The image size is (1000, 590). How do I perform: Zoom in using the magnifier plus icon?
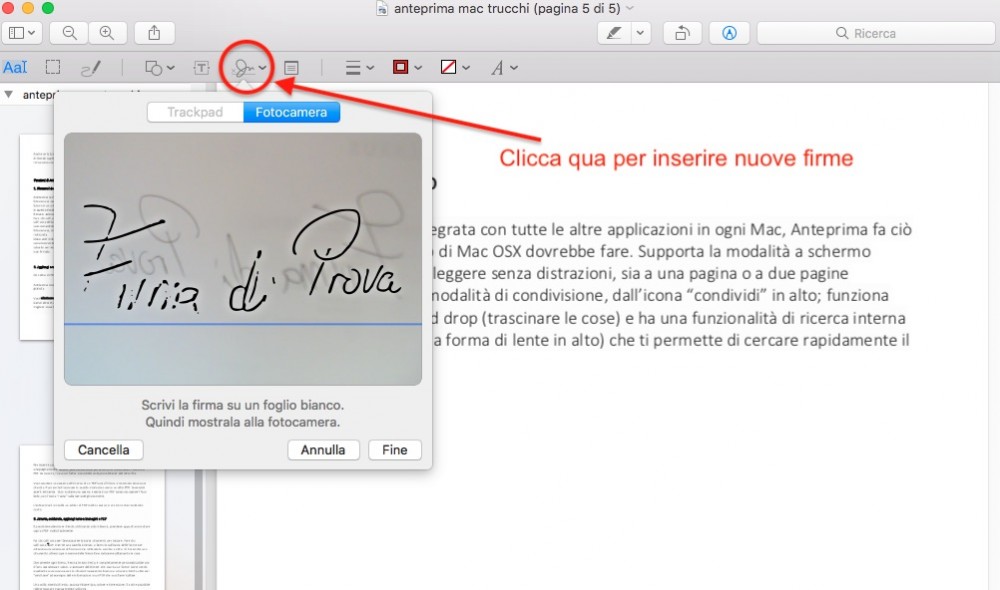click(106, 32)
